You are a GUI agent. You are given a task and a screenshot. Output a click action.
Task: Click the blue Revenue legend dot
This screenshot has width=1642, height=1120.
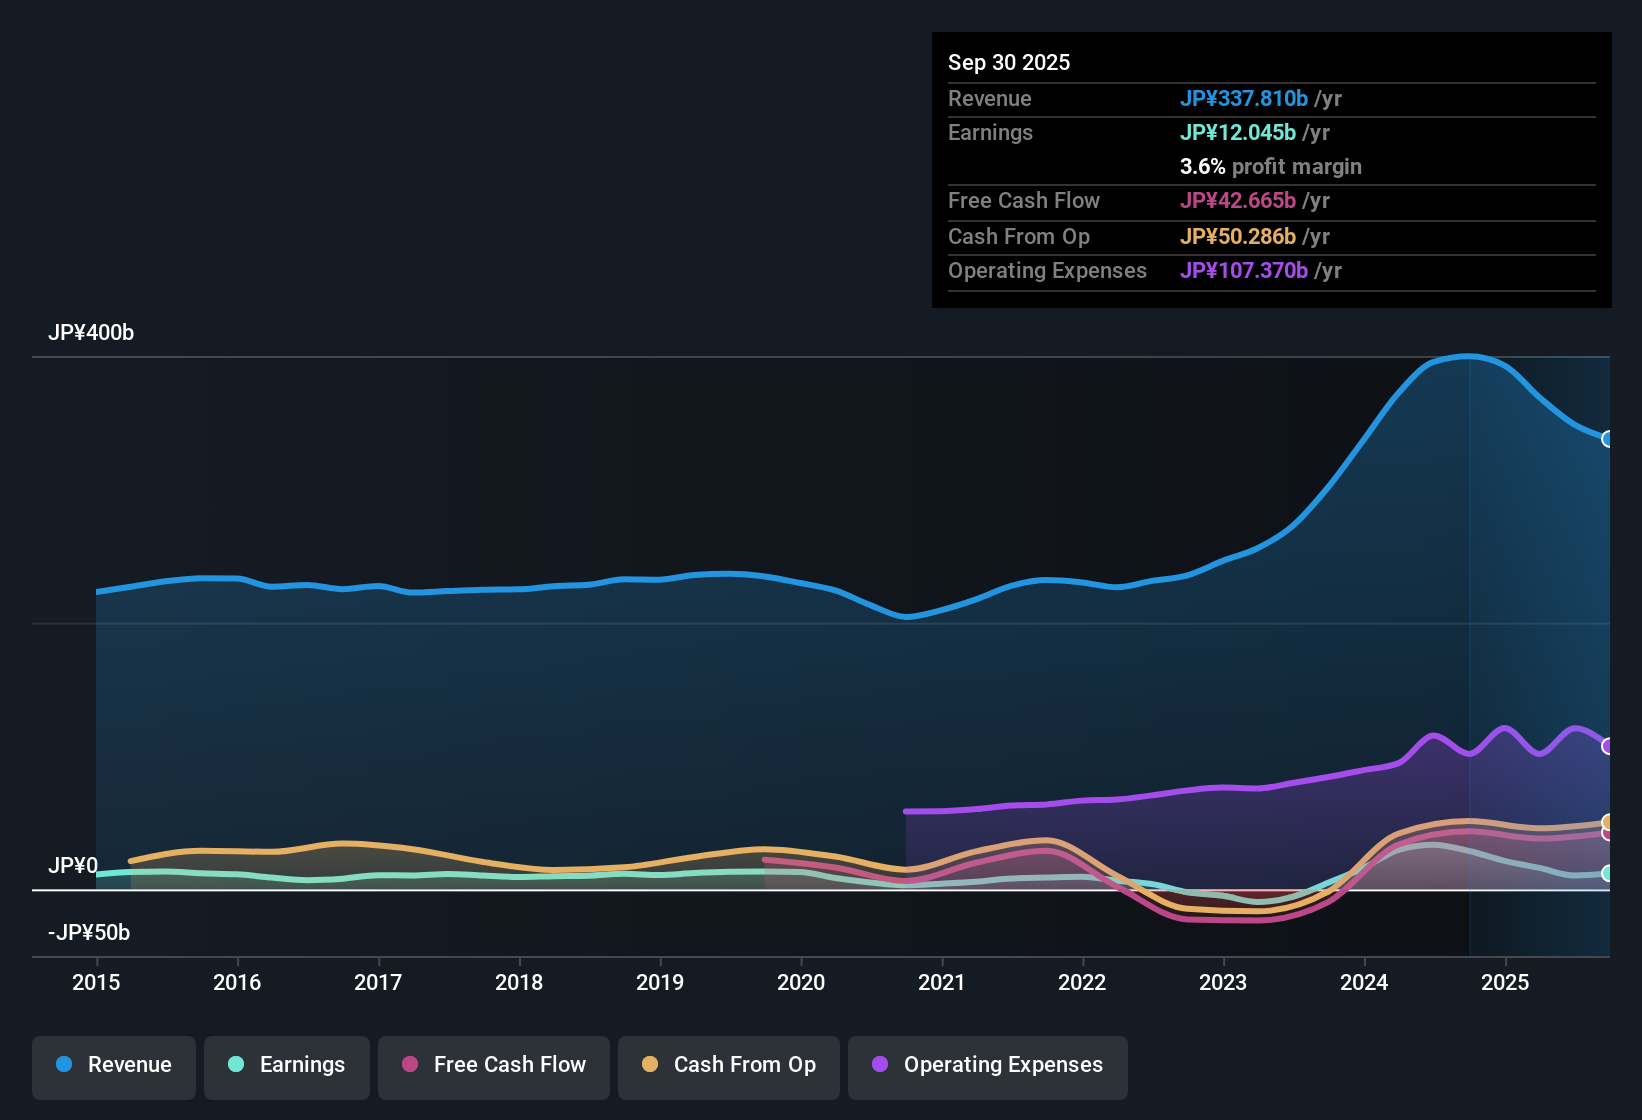[x=63, y=1065]
